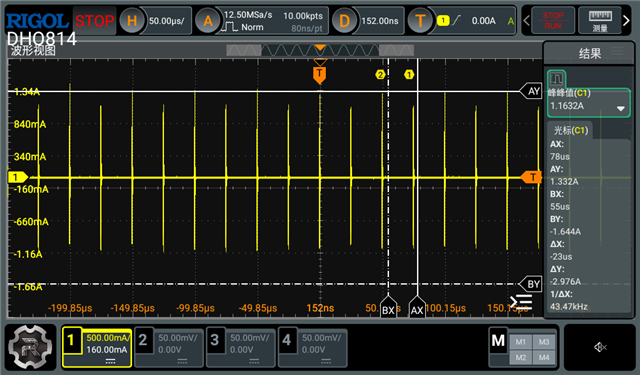This screenshot has width=640, height=375.
Task: Tap the rising edge trigger slope icon
Action: [x=456, y=20]
